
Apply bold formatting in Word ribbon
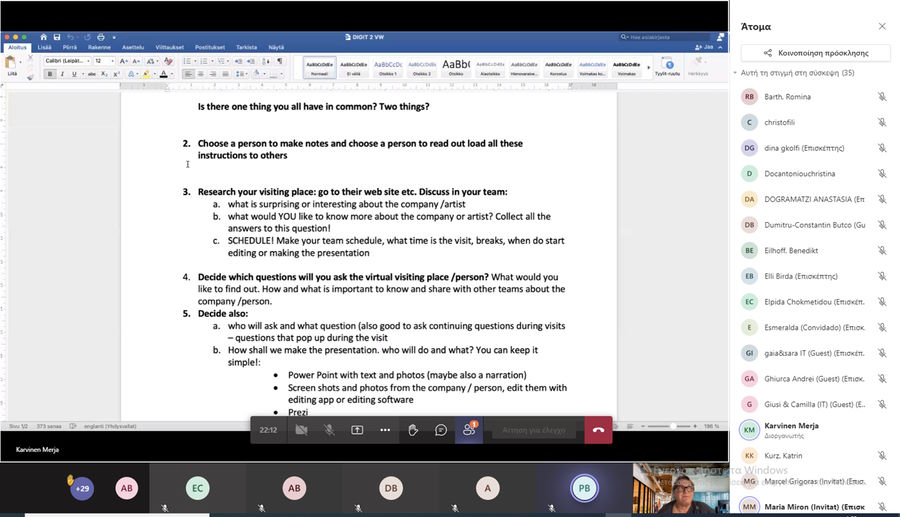point(48,74)
